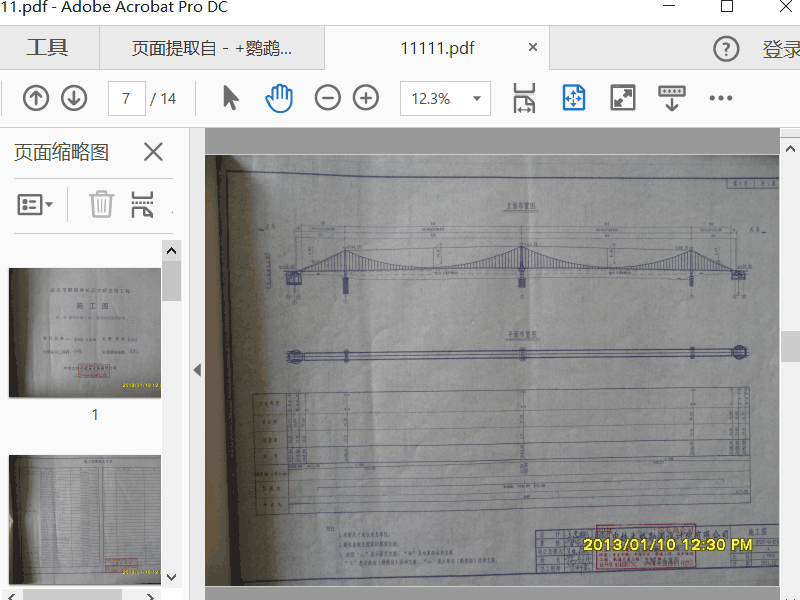Select the 11111.pdf tab
800x600 pixels.
click(x=437, y=48)
